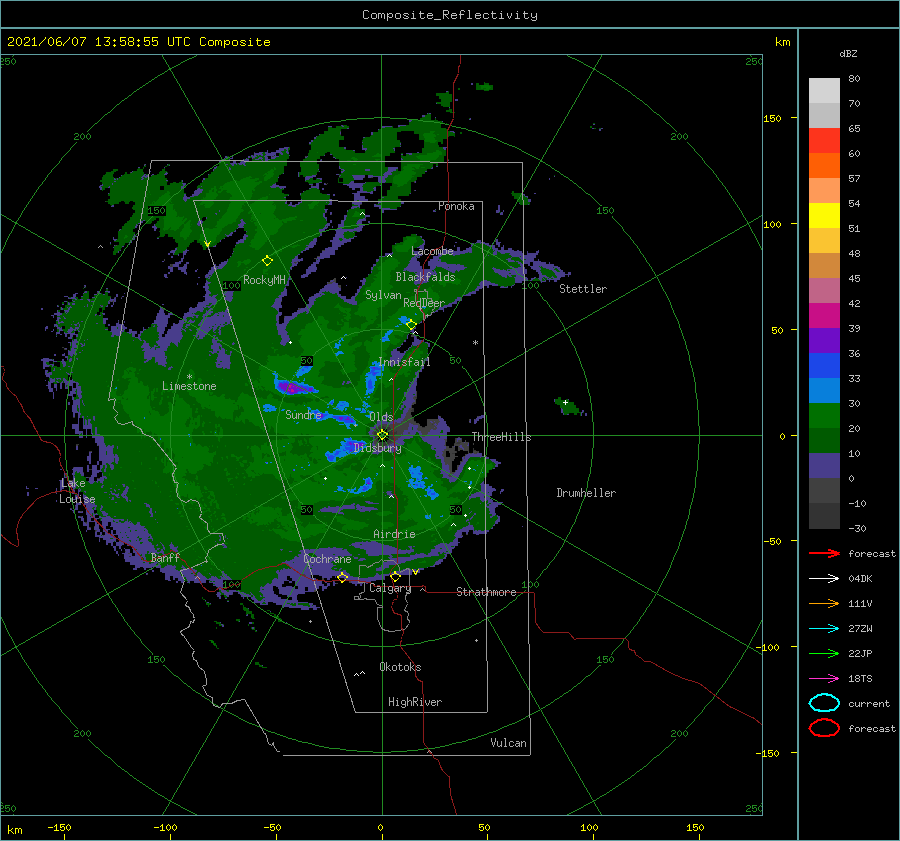900x841 pixels.
Task: Click the Okotoks town label
Action: [400, 667]
